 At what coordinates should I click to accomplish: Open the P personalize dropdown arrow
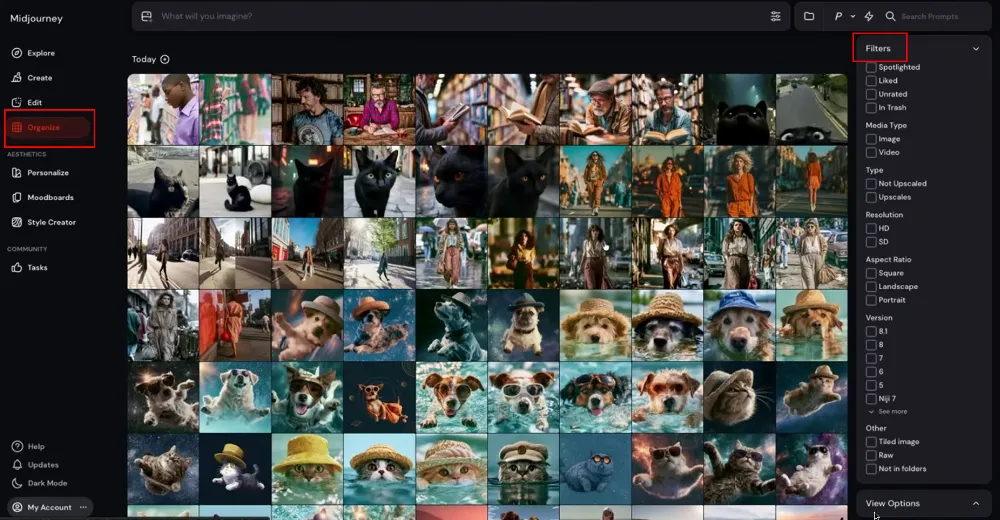(x=853, y=17)
